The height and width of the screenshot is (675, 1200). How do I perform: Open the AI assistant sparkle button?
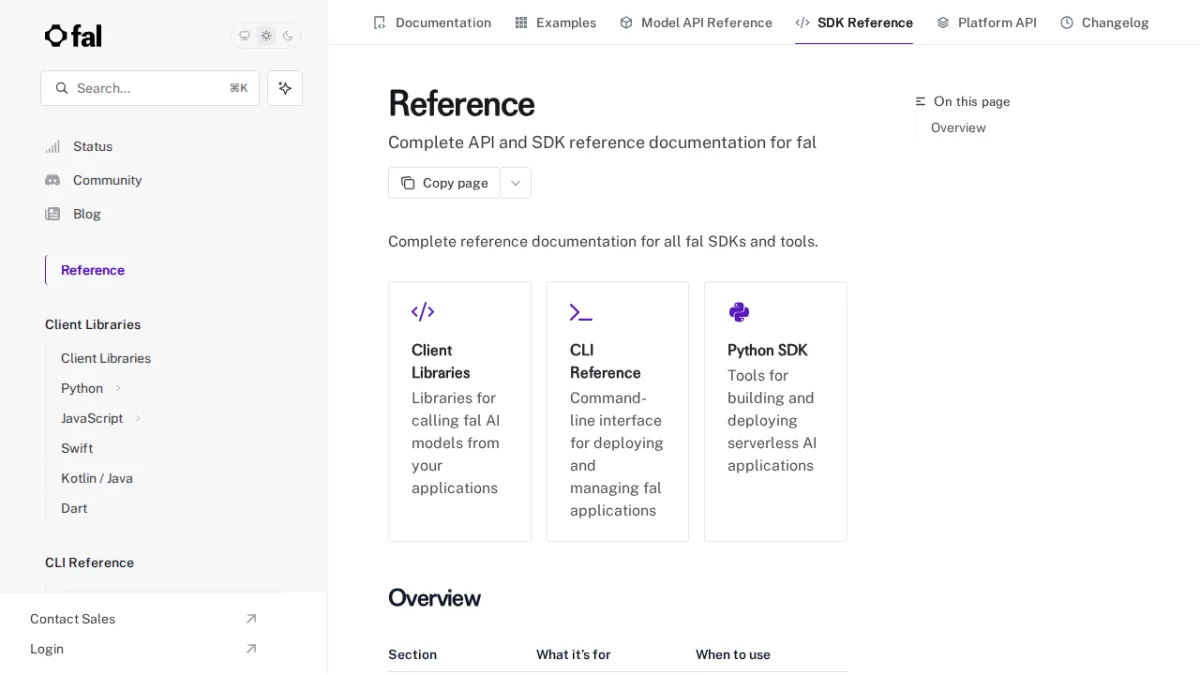coord(285,88)
